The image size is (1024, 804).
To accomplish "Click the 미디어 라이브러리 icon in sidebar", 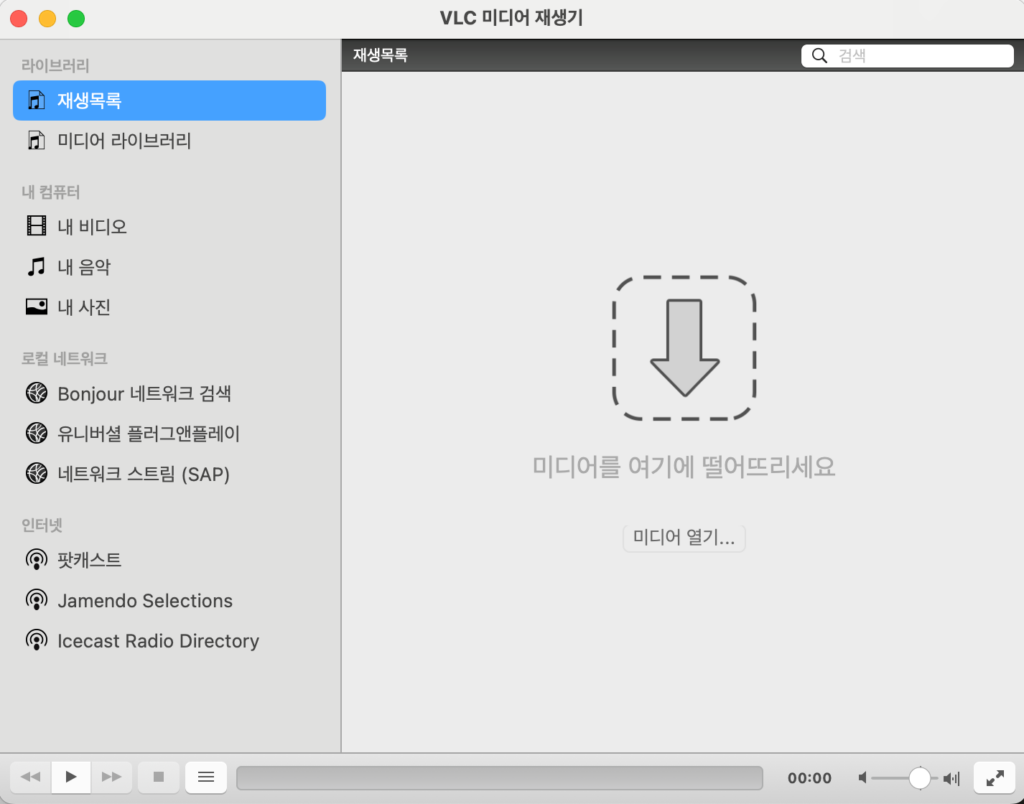I will [36, 140].
